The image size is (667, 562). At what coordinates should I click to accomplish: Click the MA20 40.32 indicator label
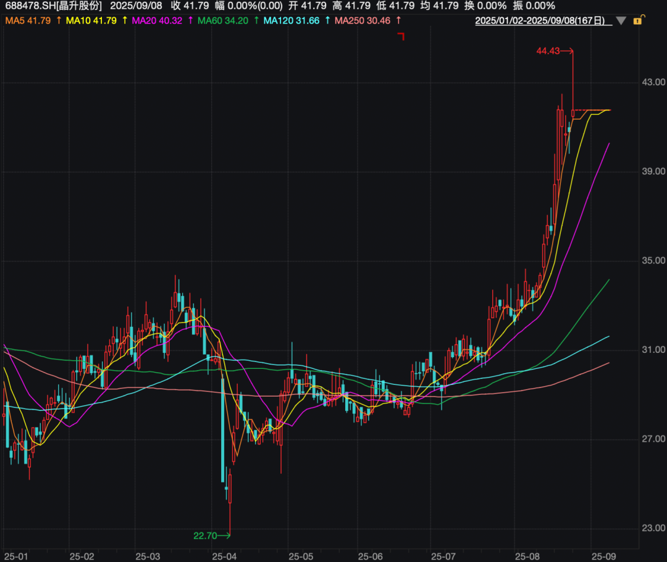pyautogui.click(x=158, y=20)
